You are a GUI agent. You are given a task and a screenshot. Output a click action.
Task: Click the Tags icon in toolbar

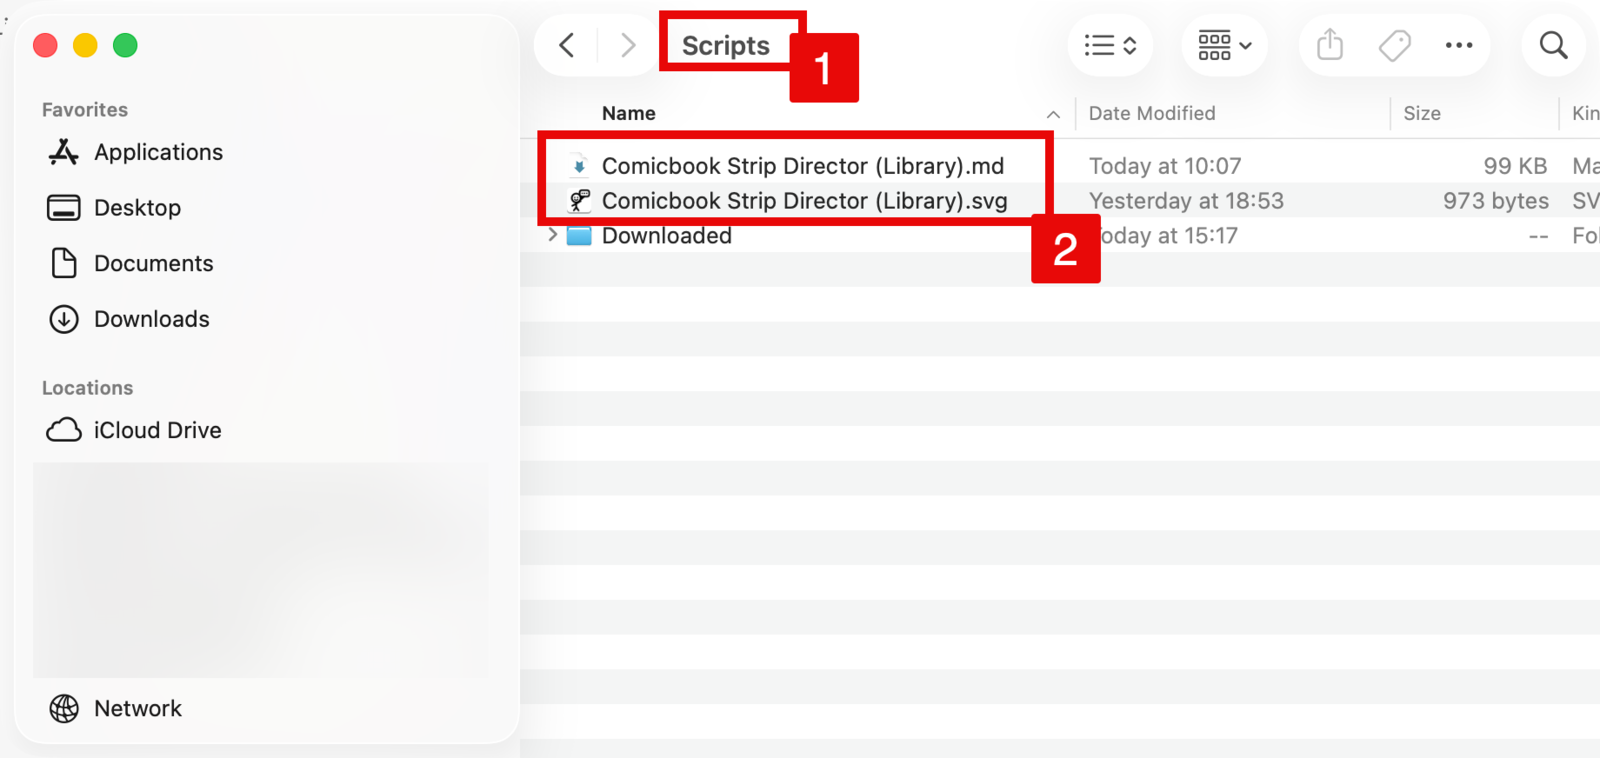(x=1394, y=45)
